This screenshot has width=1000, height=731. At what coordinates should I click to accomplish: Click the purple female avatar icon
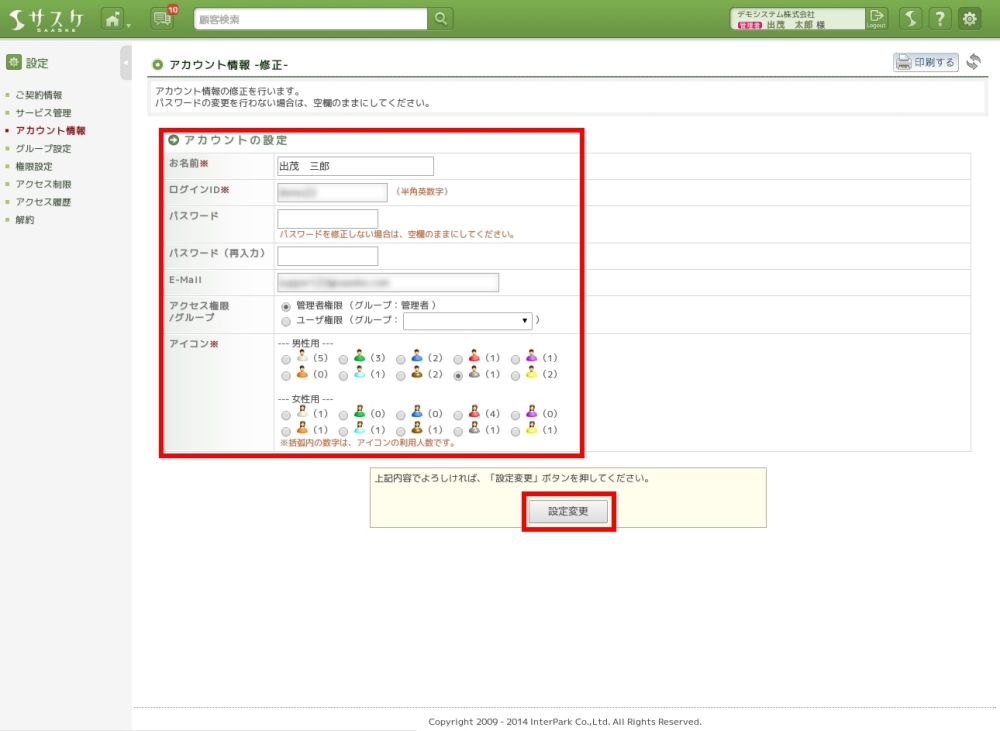(x=531, y=412)
